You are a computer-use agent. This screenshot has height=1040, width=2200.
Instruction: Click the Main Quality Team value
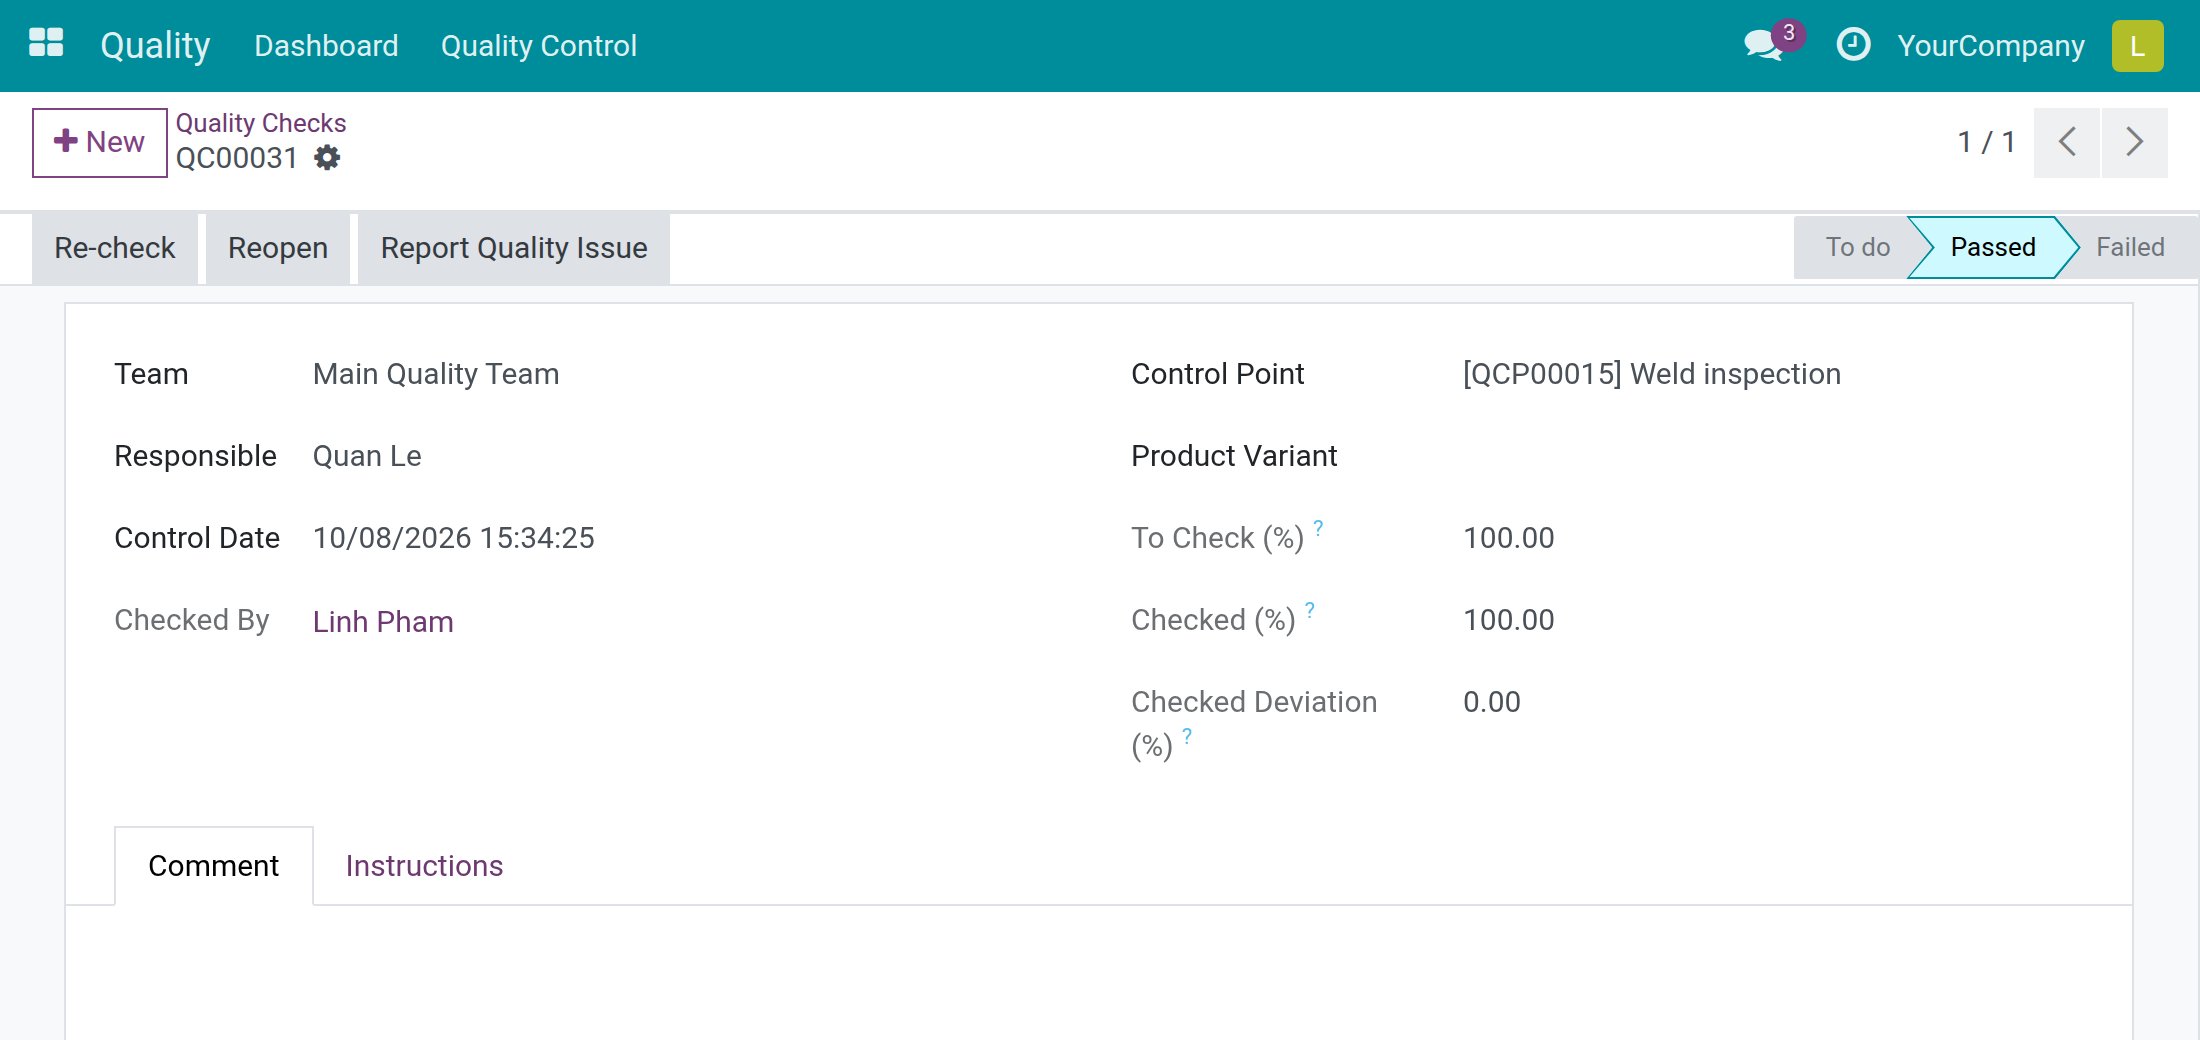(x=436, y=374)
